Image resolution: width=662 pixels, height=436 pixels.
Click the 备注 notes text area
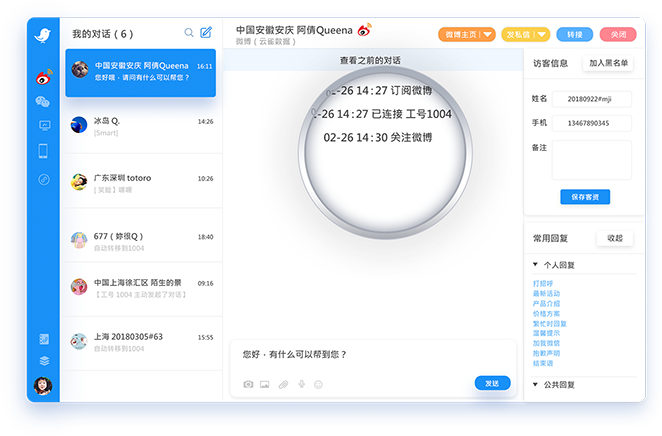tap(592, 160)
